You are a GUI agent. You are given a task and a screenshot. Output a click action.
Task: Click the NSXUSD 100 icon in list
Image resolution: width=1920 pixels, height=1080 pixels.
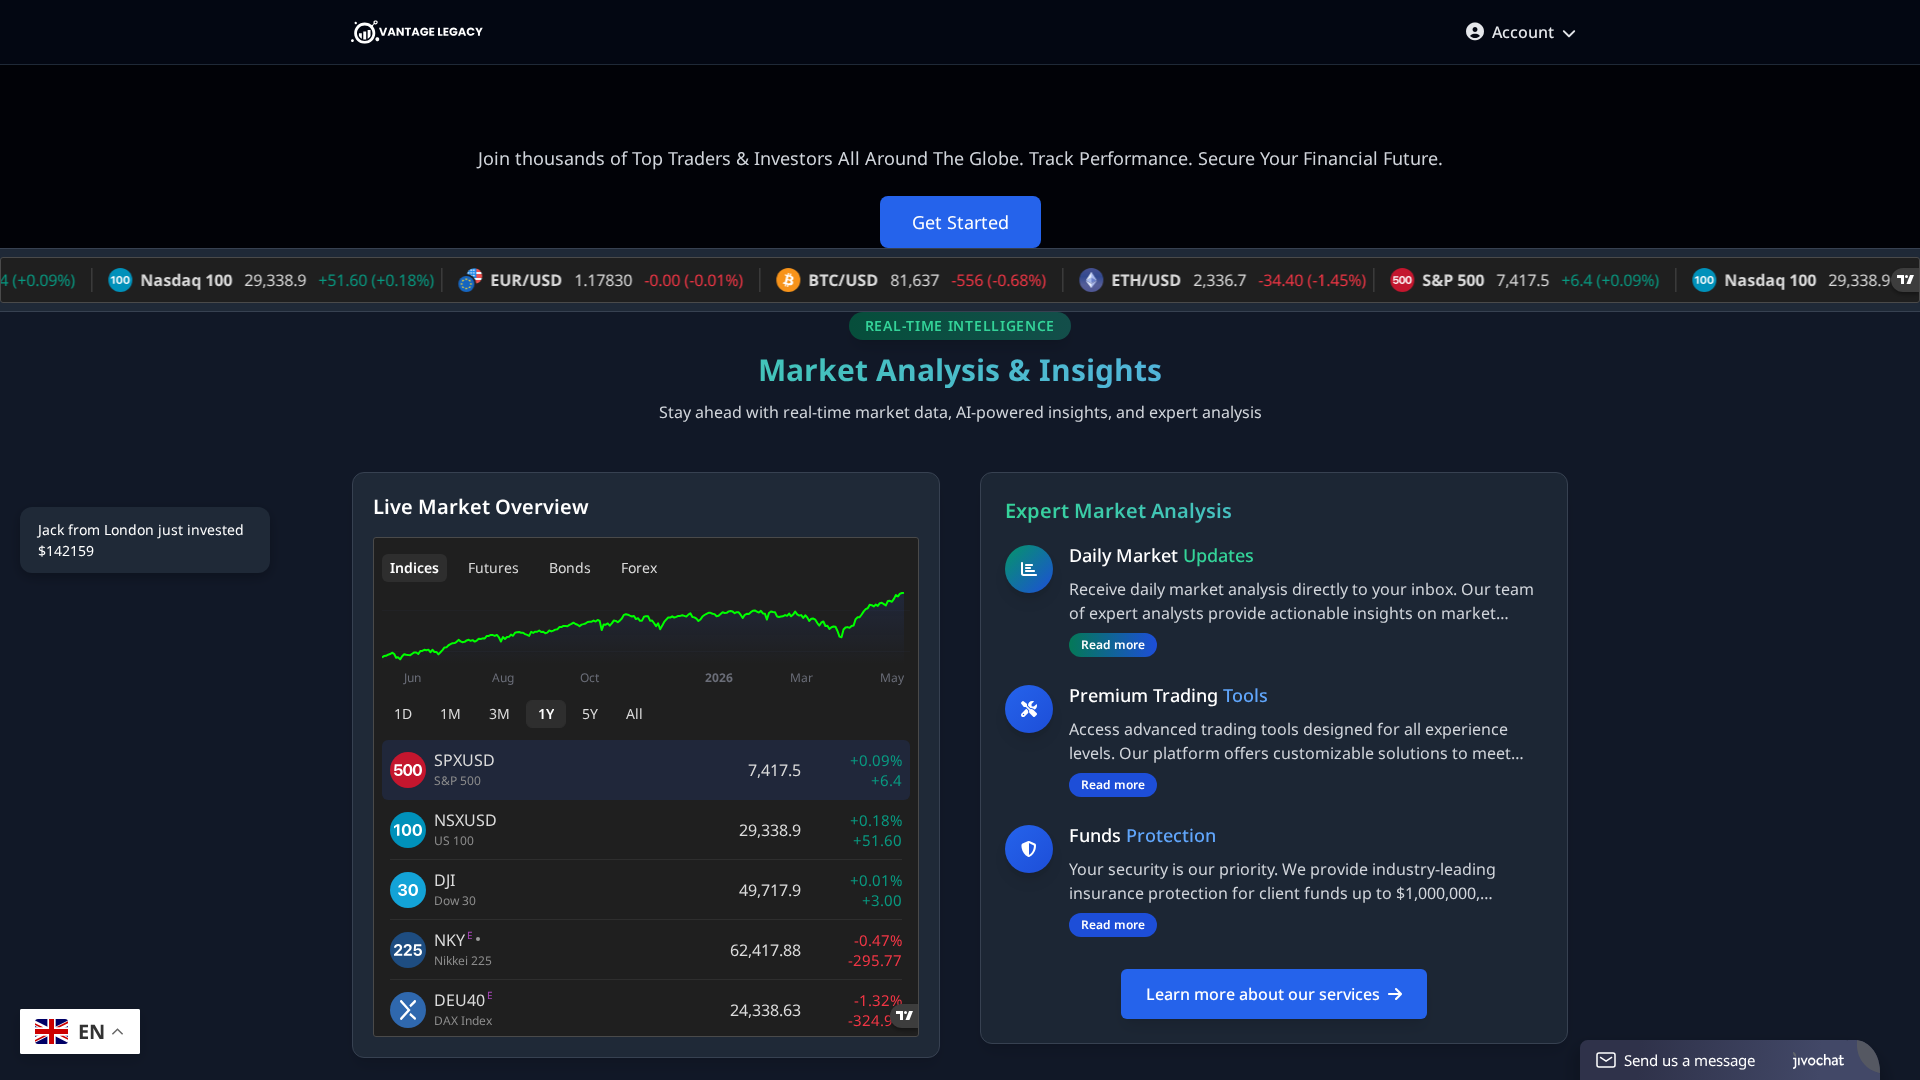pyautogui.click(x=408, y=830)
